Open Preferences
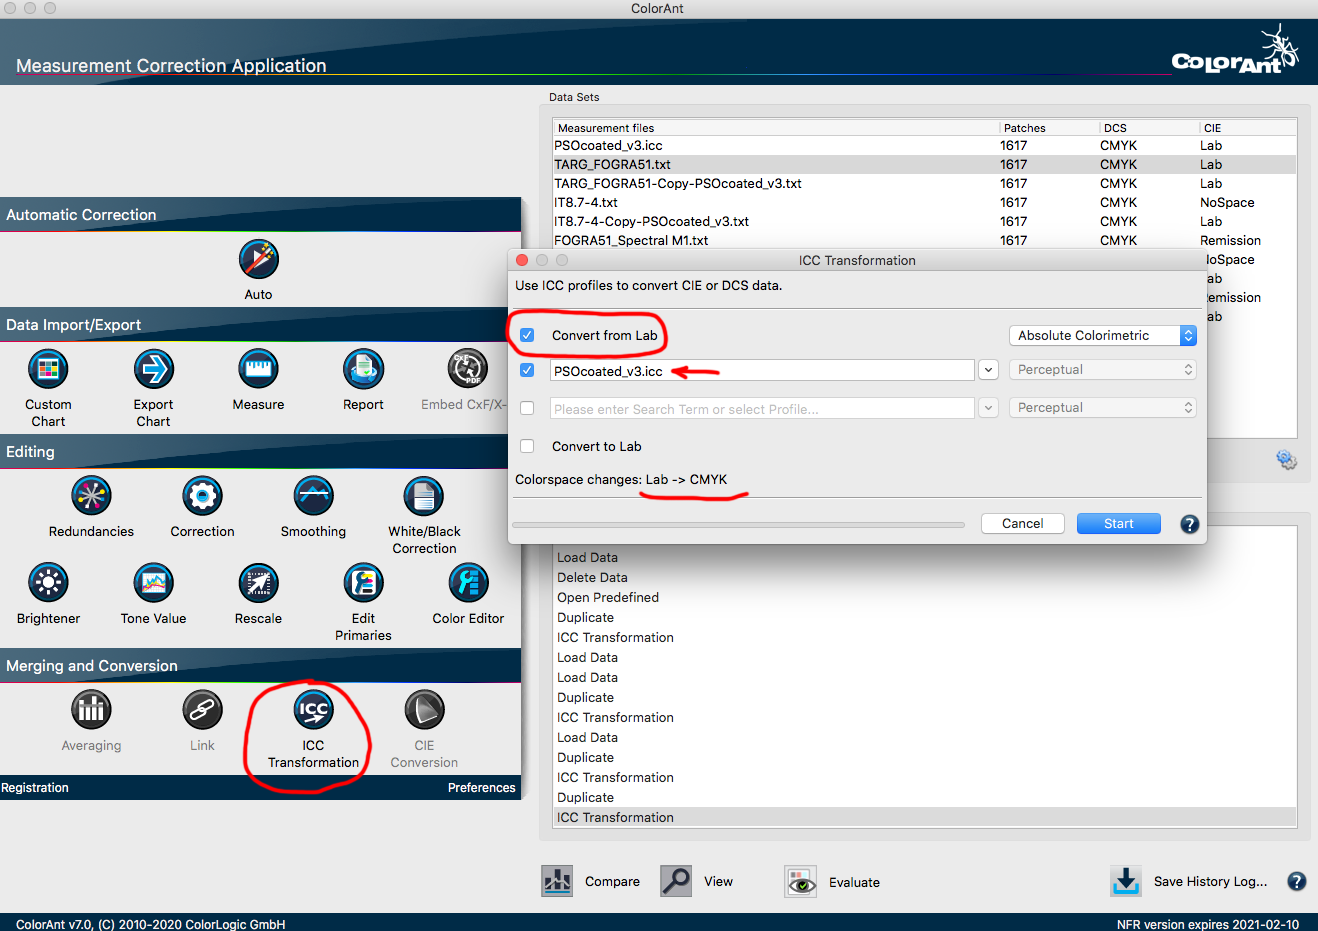This screenshot has height=931, width=1318. 481,788
